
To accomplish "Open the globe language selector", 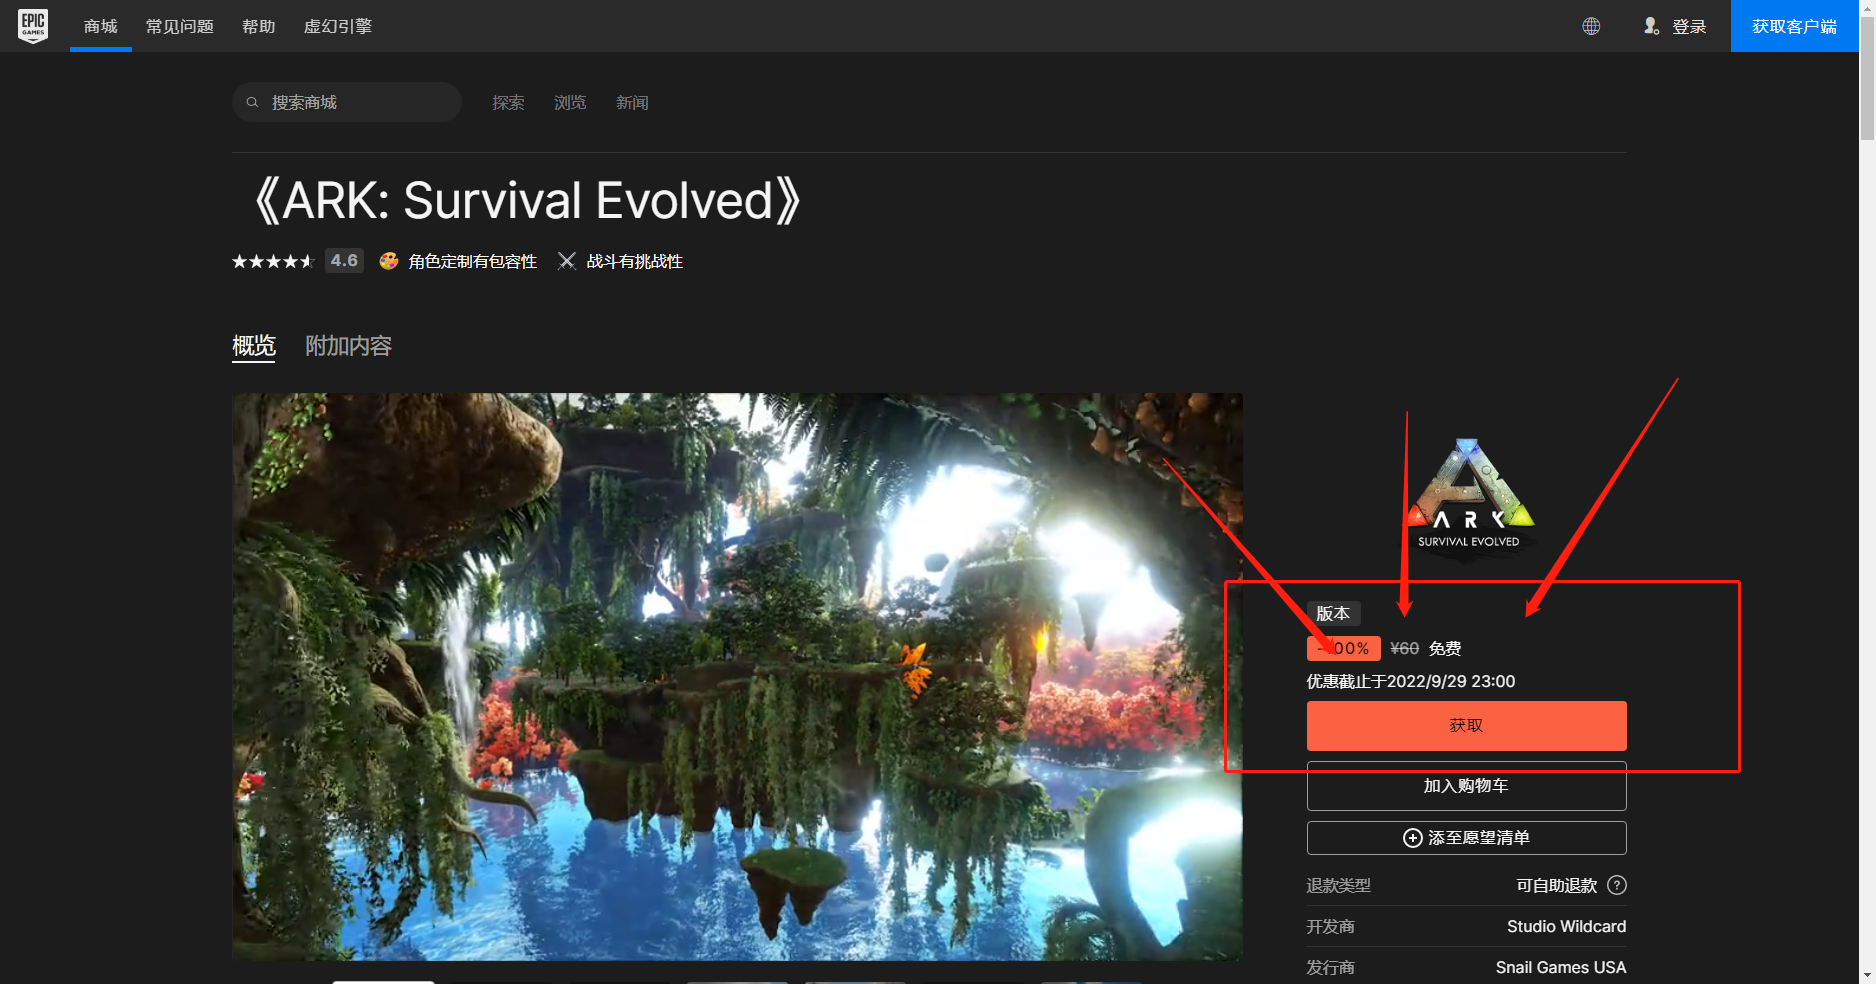I will [x=1591, y=26].
